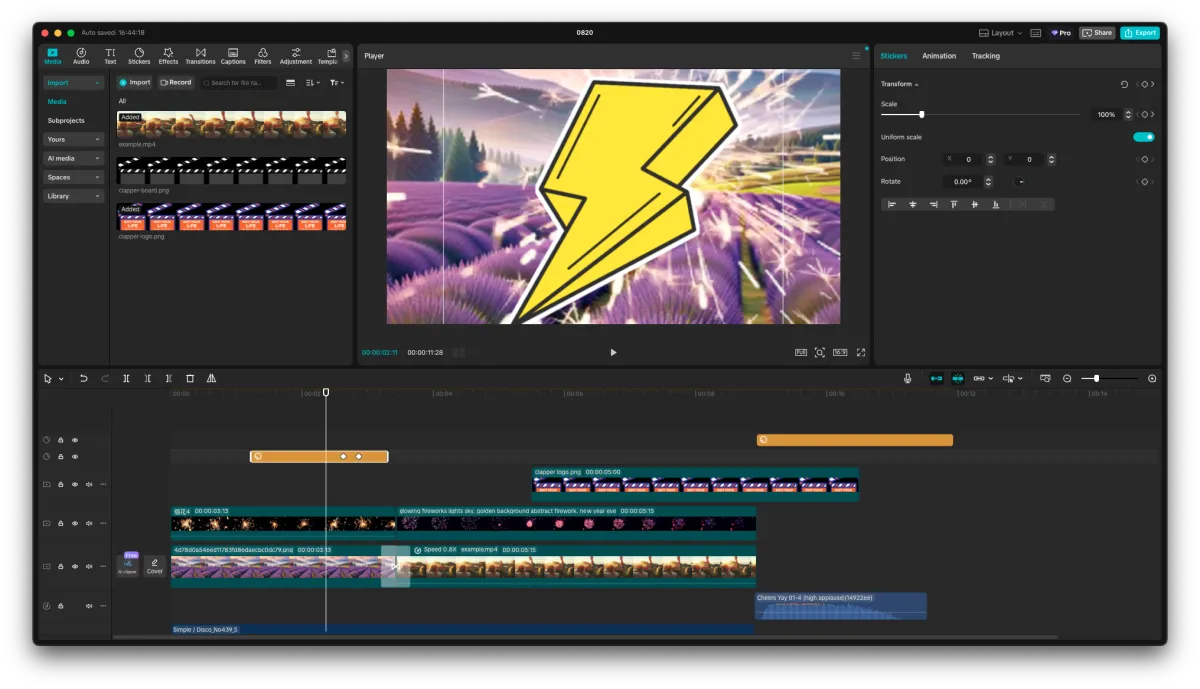Click the split clip tool
Image resolution: width=1200 pixels, height=689 pixels.
click(126, 379)
